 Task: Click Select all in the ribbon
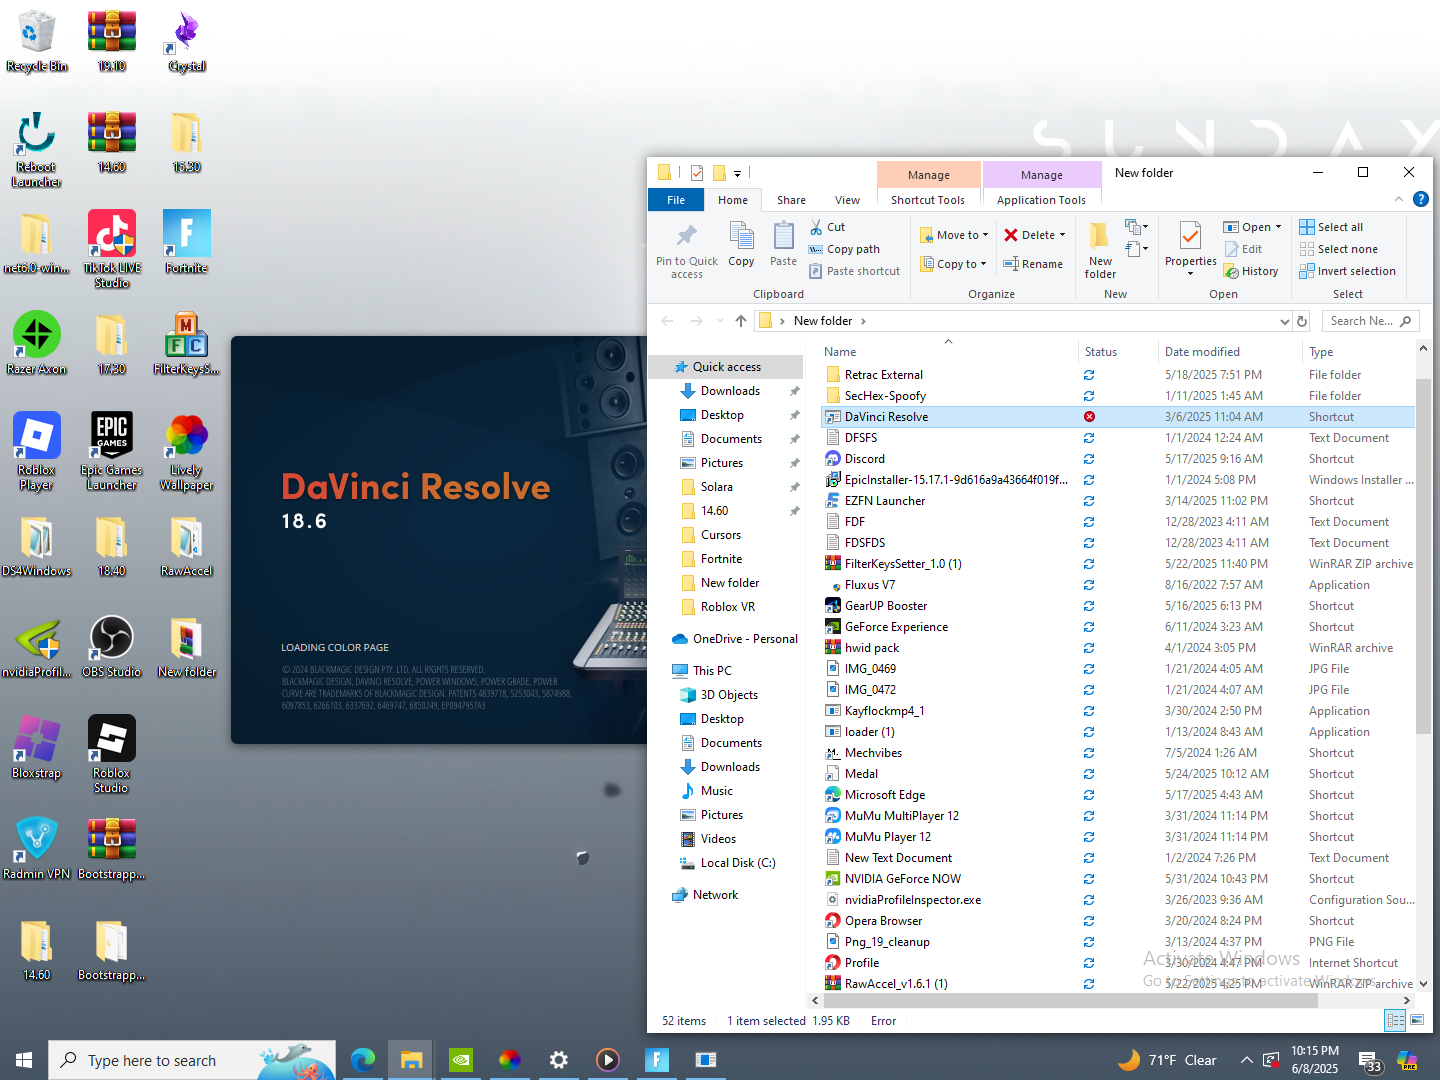1331,227
